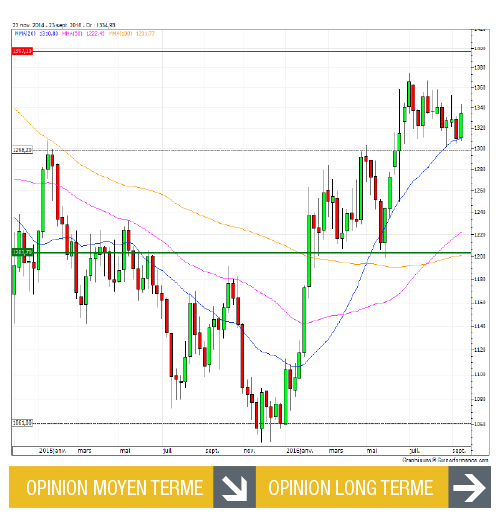
Task: Click the right-pointing arrow icon
Action: (x=469, y=487)
